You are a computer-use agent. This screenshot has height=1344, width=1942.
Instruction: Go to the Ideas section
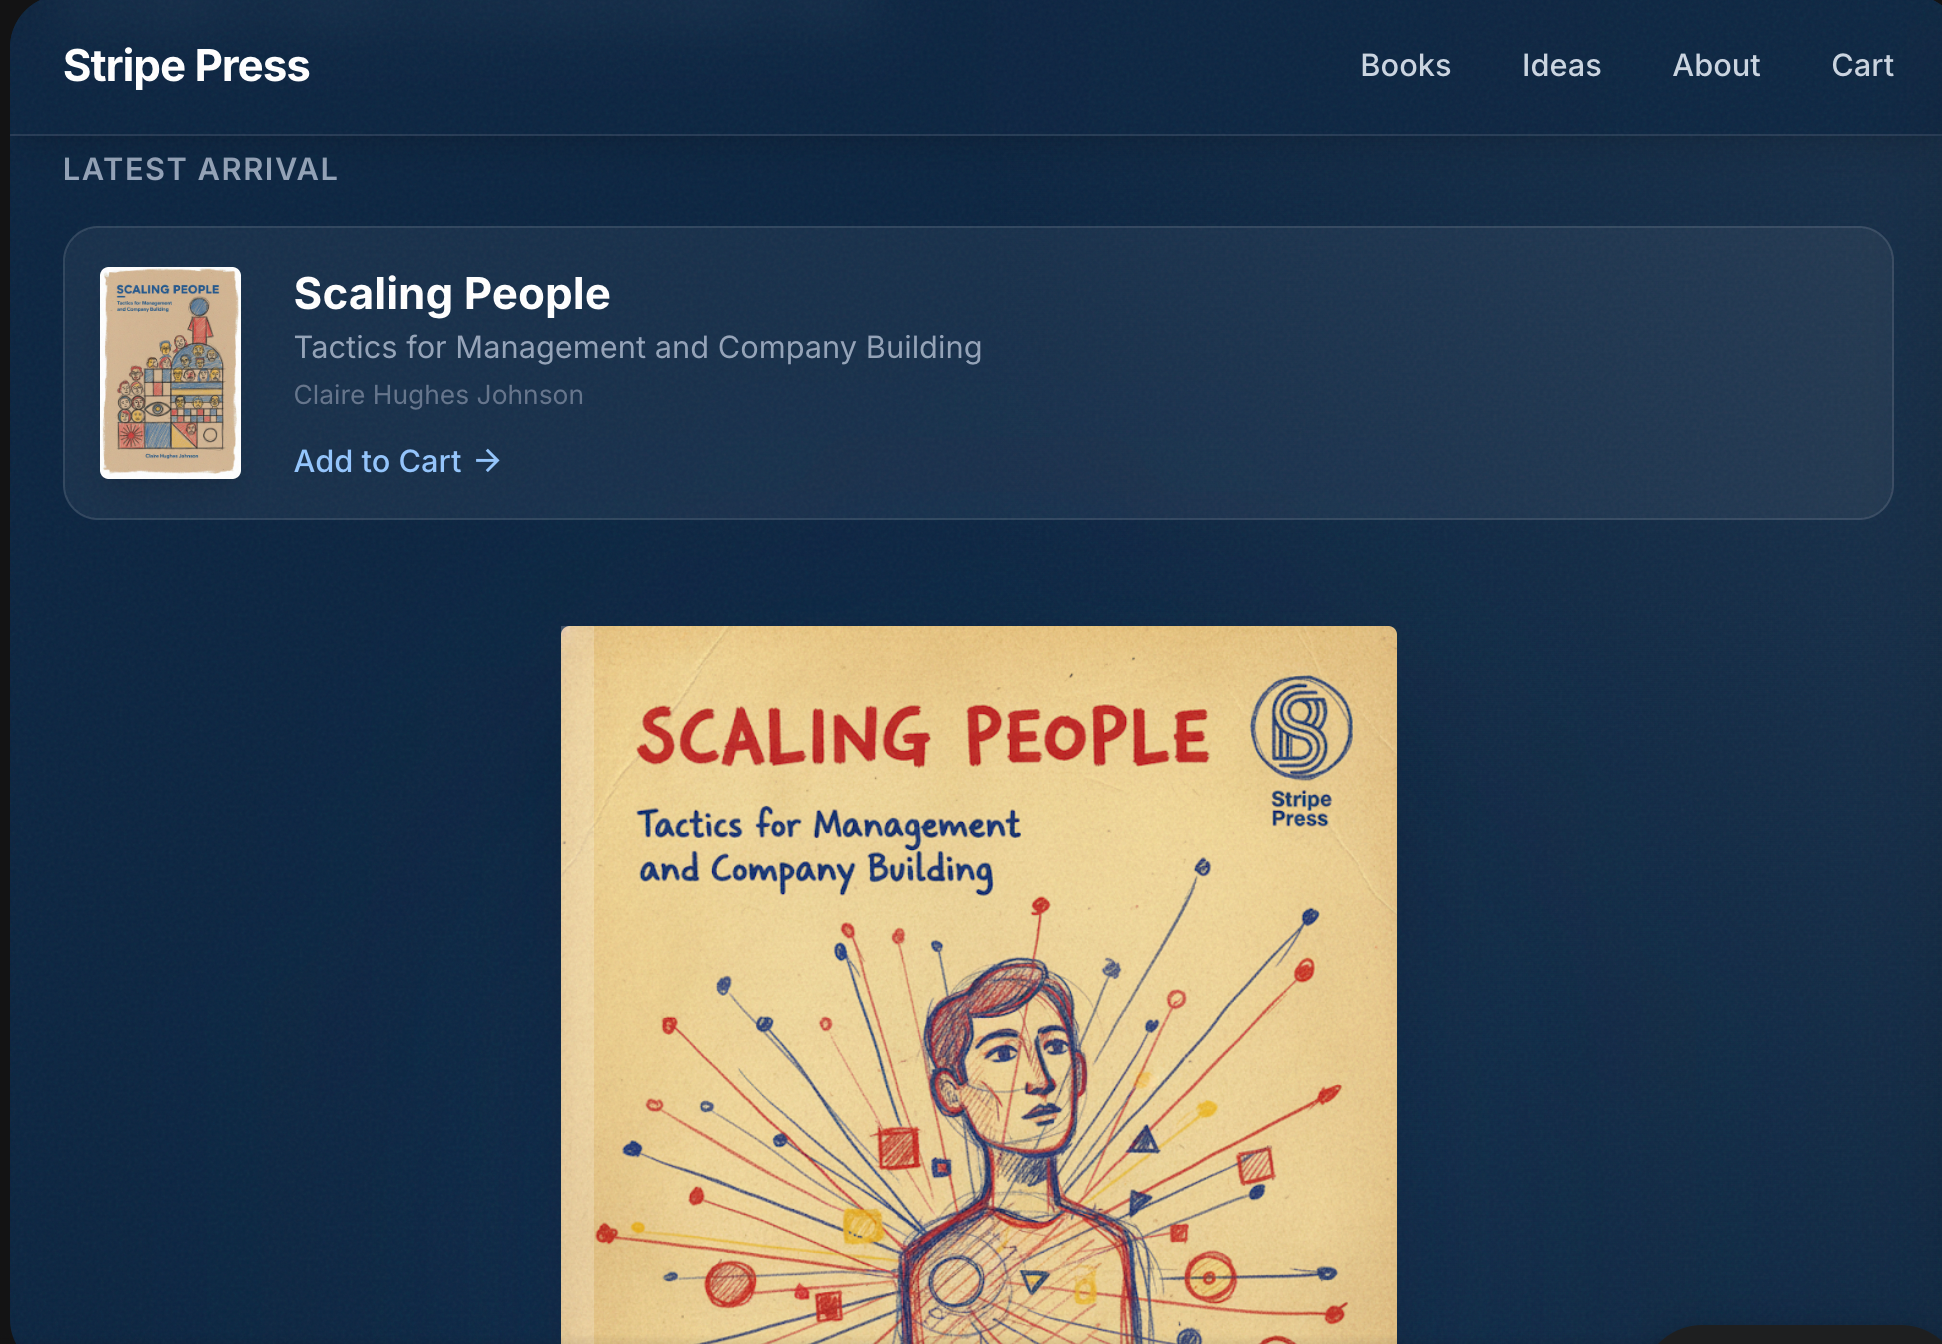[1561, 65]
